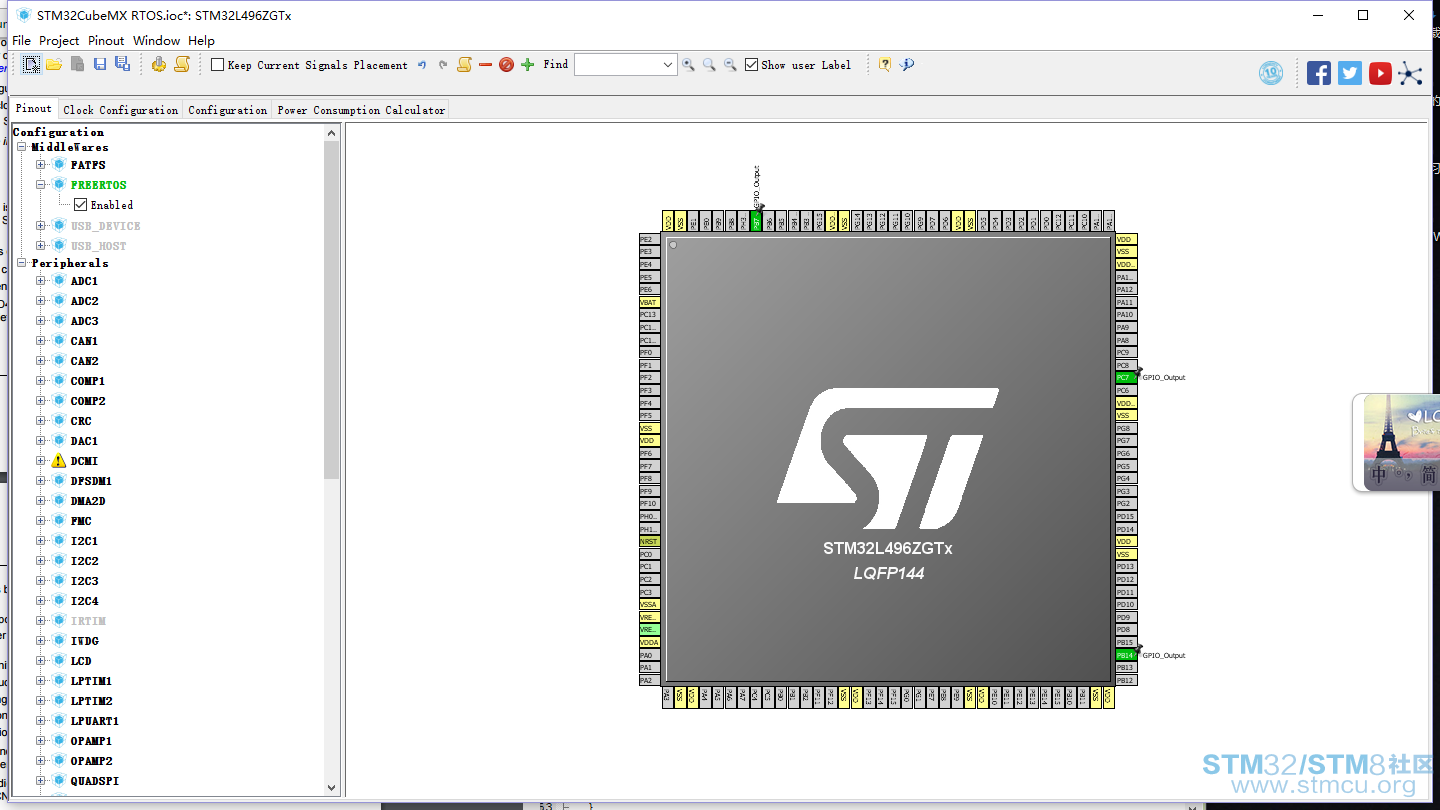Collapse the FREERTOS tree node
This screenshot has height=810, width=1440.
41,185
